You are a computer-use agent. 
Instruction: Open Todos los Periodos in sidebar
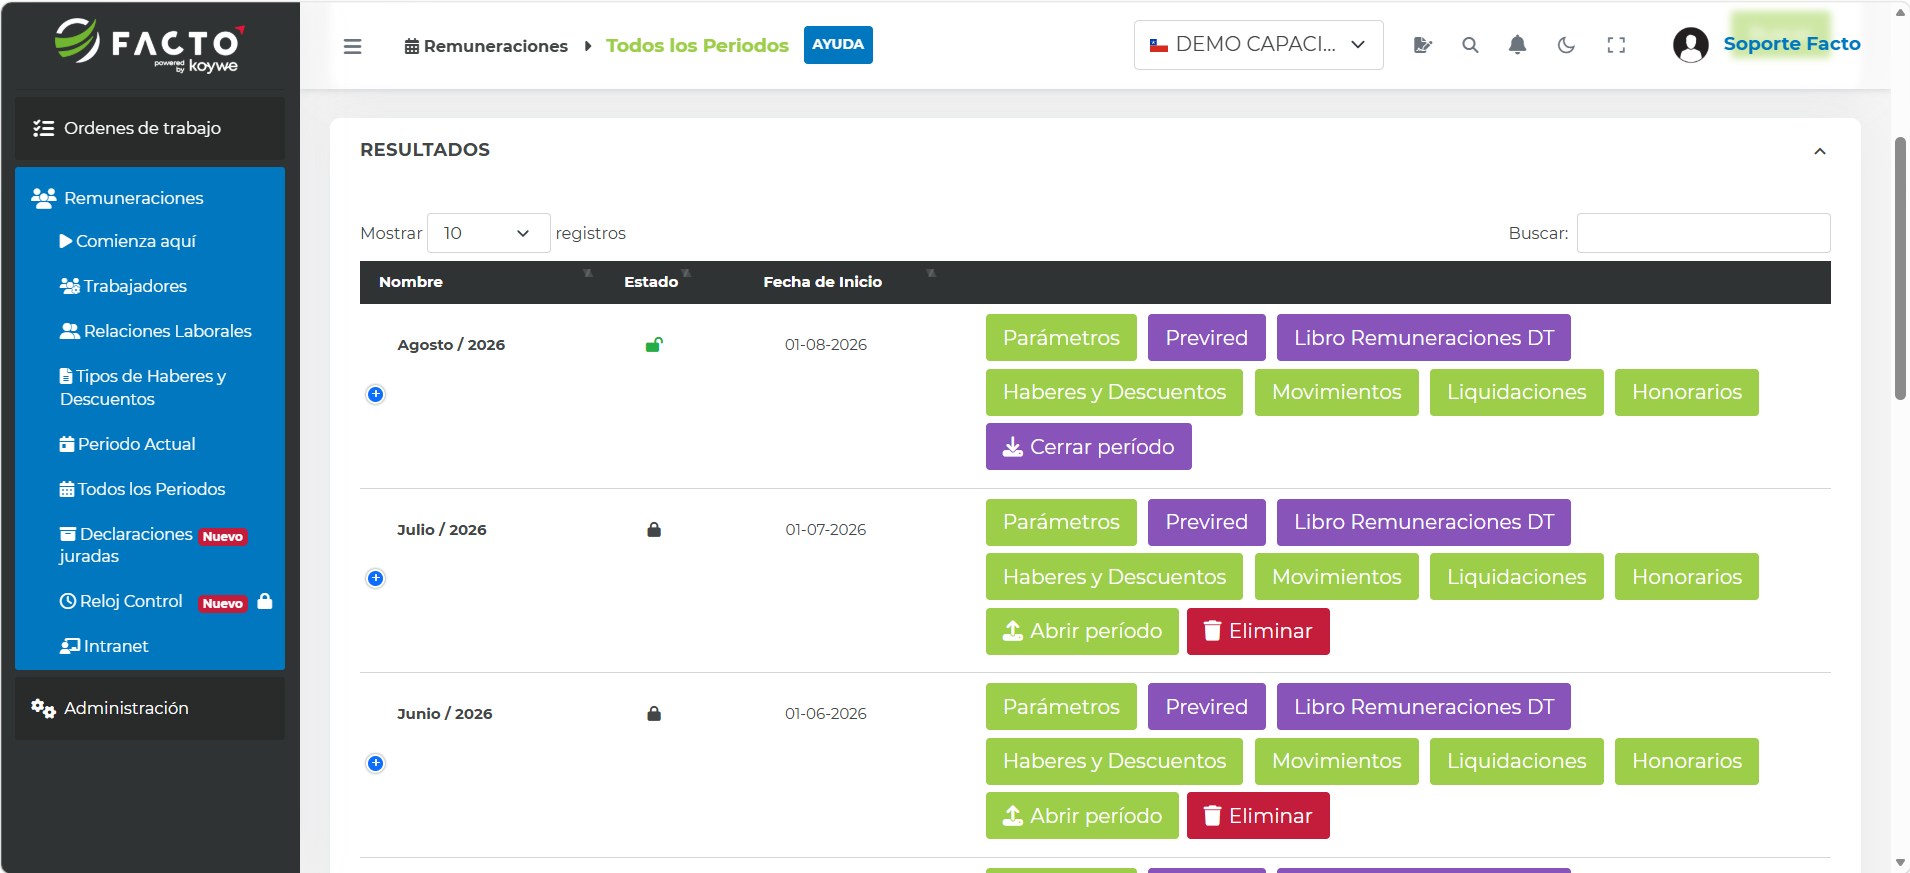click(x=142, y=489)
